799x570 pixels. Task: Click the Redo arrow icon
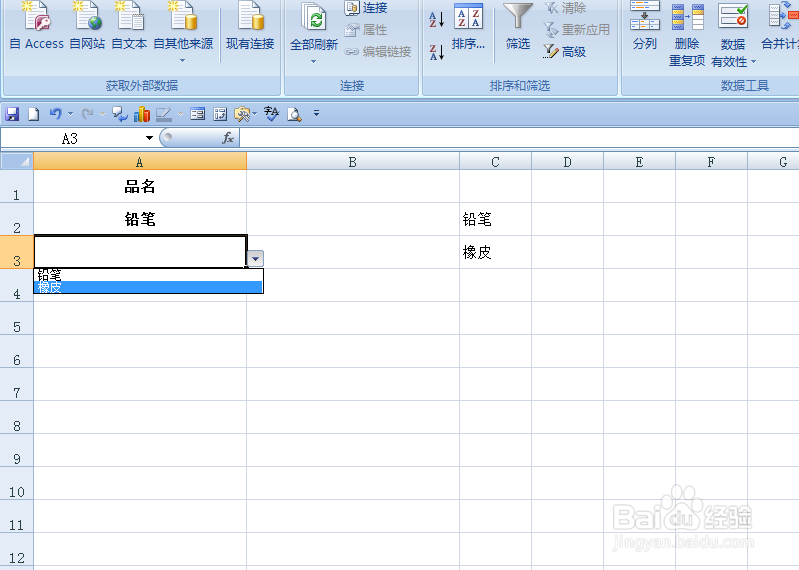tap(88, 114)
